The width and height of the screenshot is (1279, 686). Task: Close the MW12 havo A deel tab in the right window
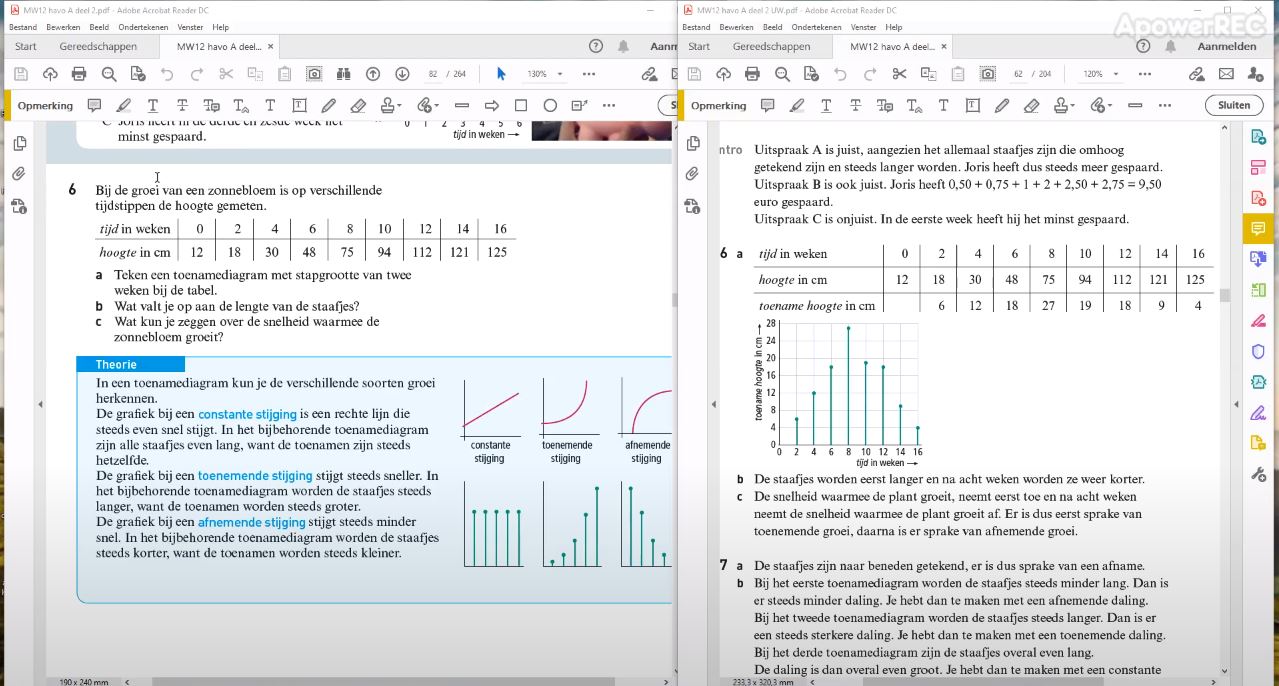(x=944, y=47)
